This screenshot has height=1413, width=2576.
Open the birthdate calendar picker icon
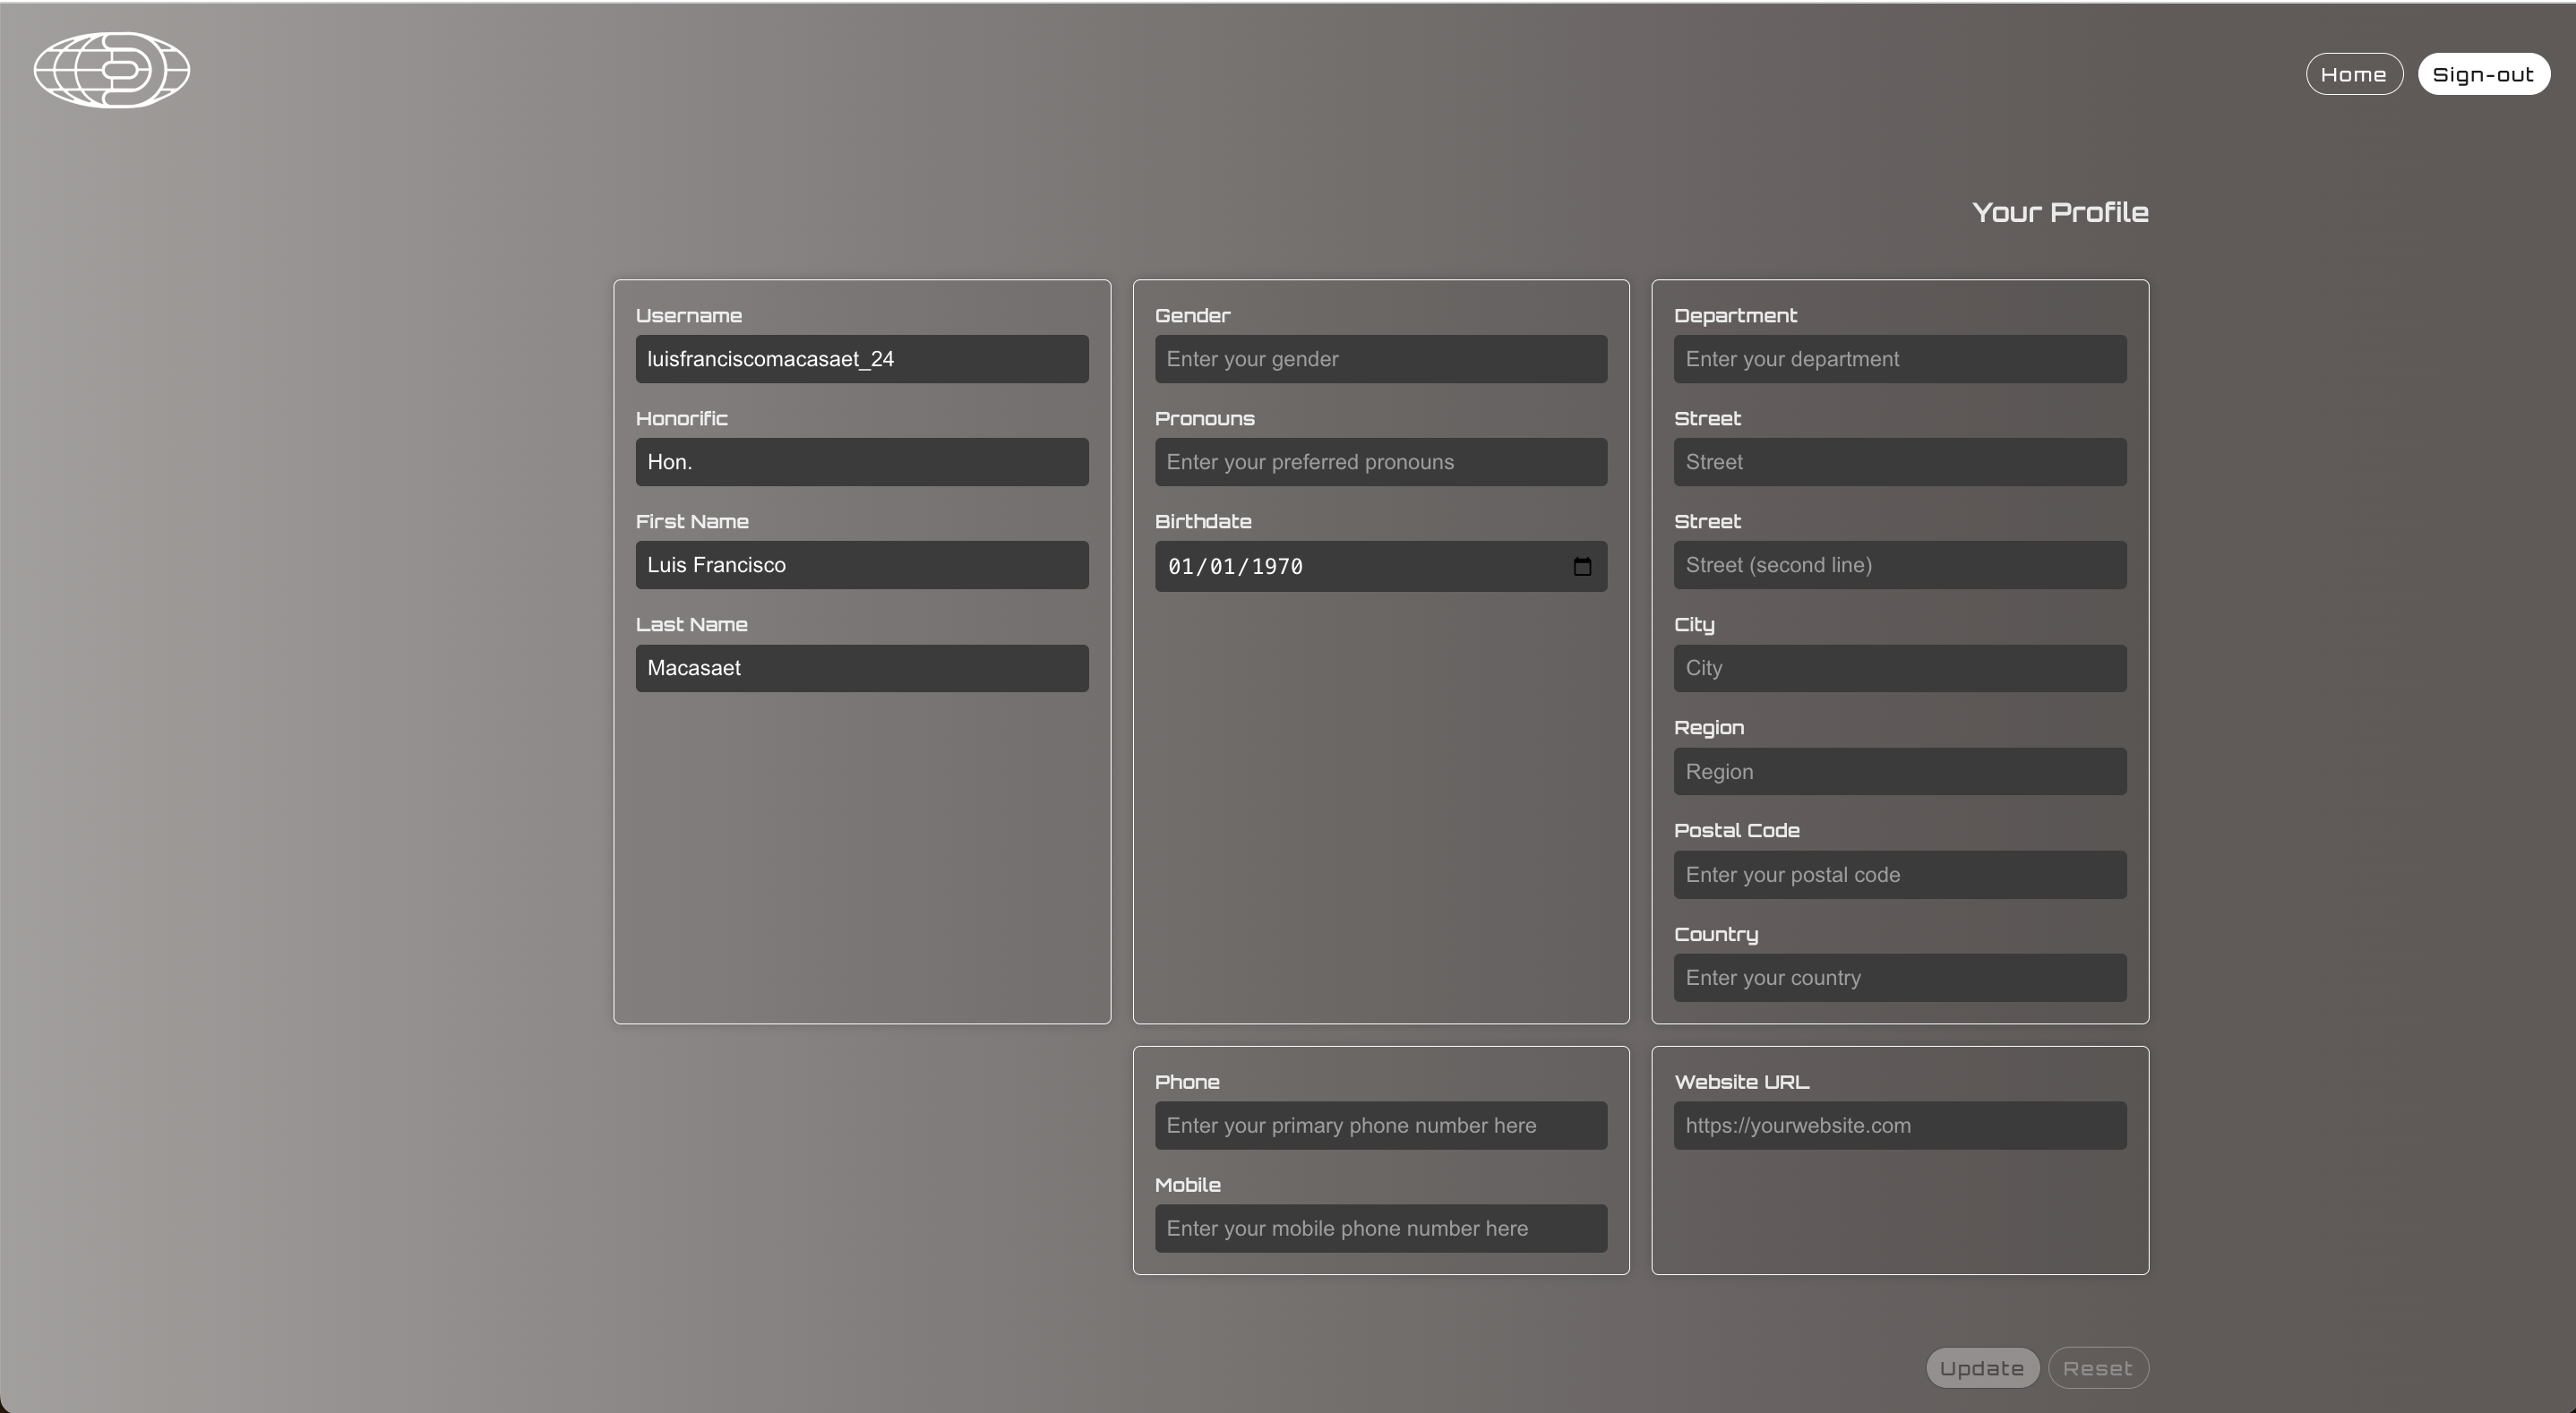(1582, 566)
